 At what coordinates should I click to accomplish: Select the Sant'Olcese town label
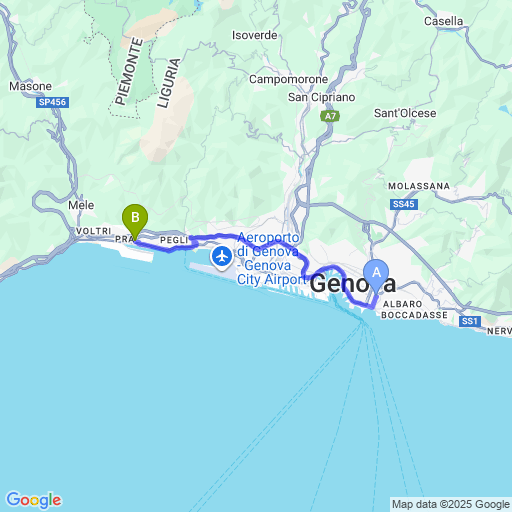405,113
